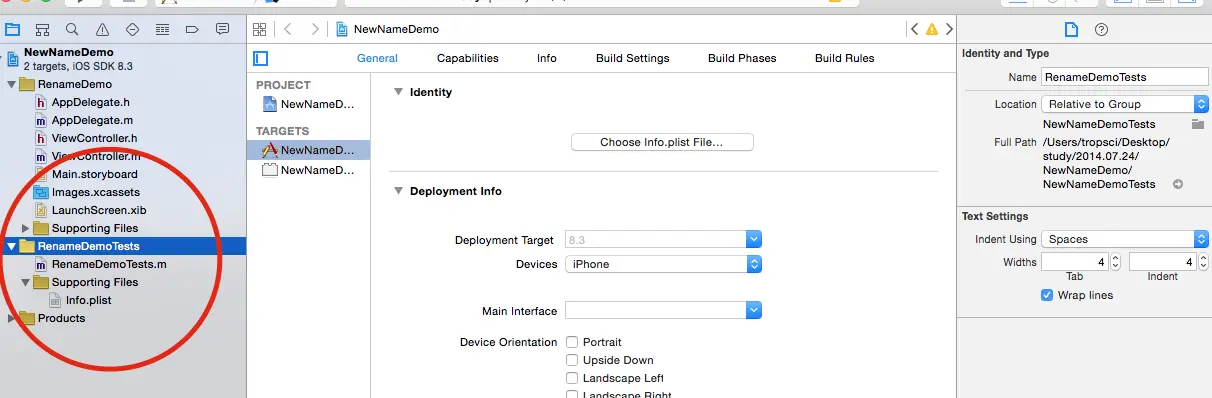Screen dimensions: 1212x398
Task: Open the Devices iPhone dropdown
Action: click(x=663, y=264)
